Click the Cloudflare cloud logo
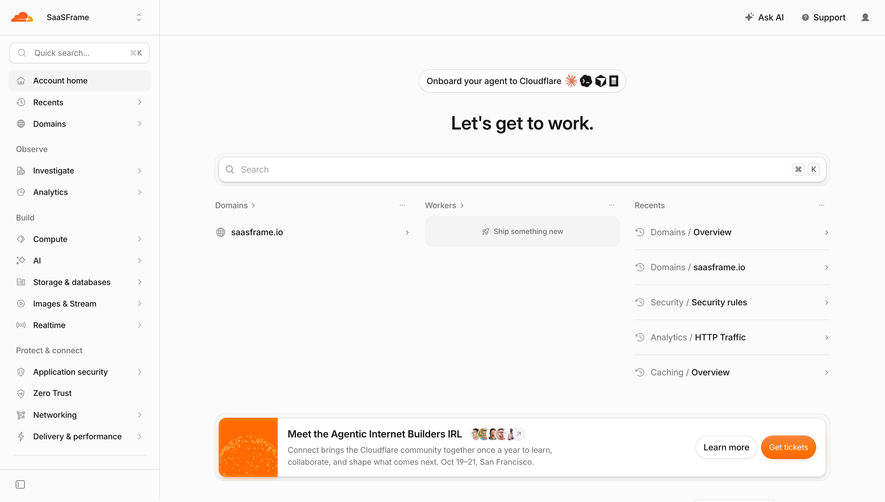This screenshot has width=885, height=502. point(22,17)
